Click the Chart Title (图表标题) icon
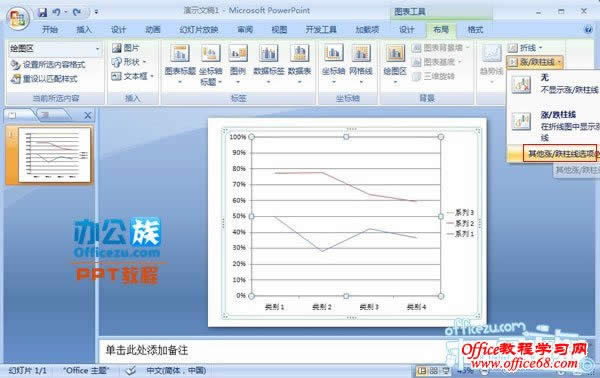600x378 pixels. [x=180, y=53]
